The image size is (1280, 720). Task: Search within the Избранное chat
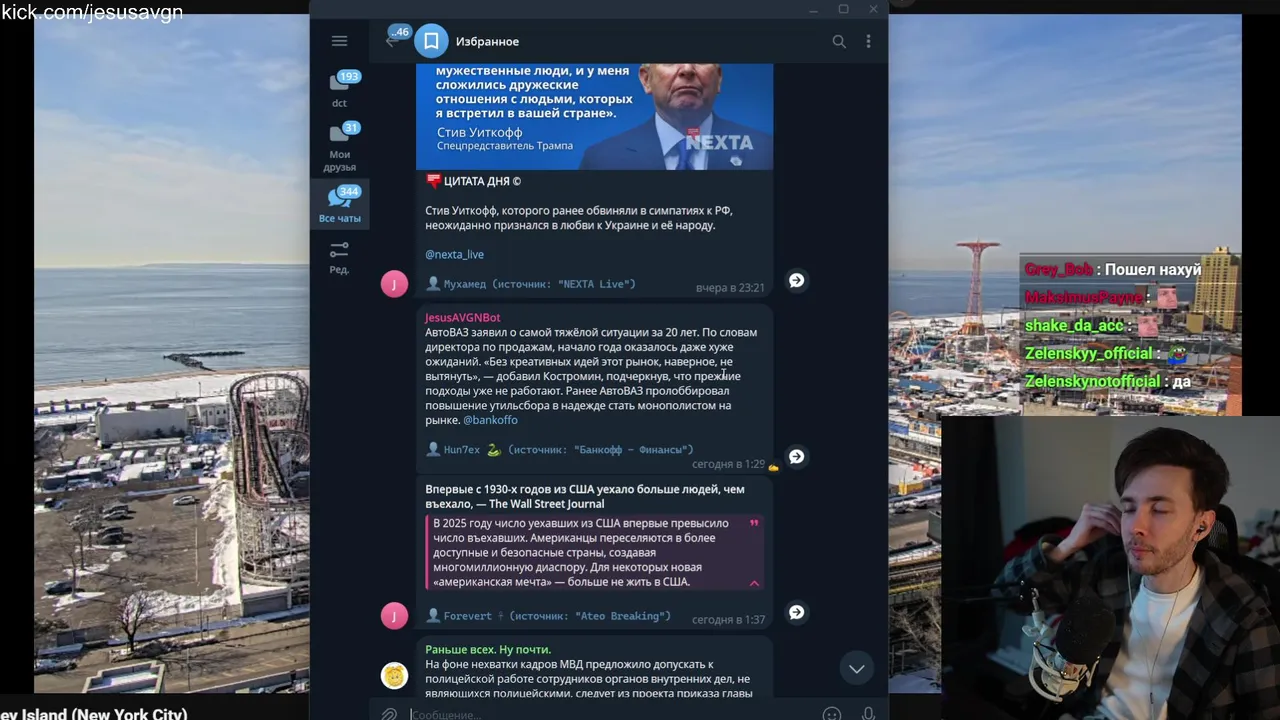pyautogui.click(x=839, y=41)
